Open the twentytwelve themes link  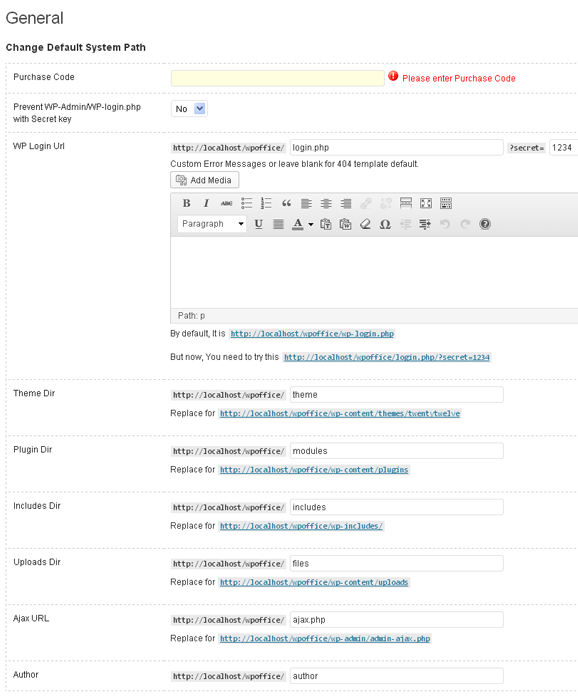coord(340,414)
